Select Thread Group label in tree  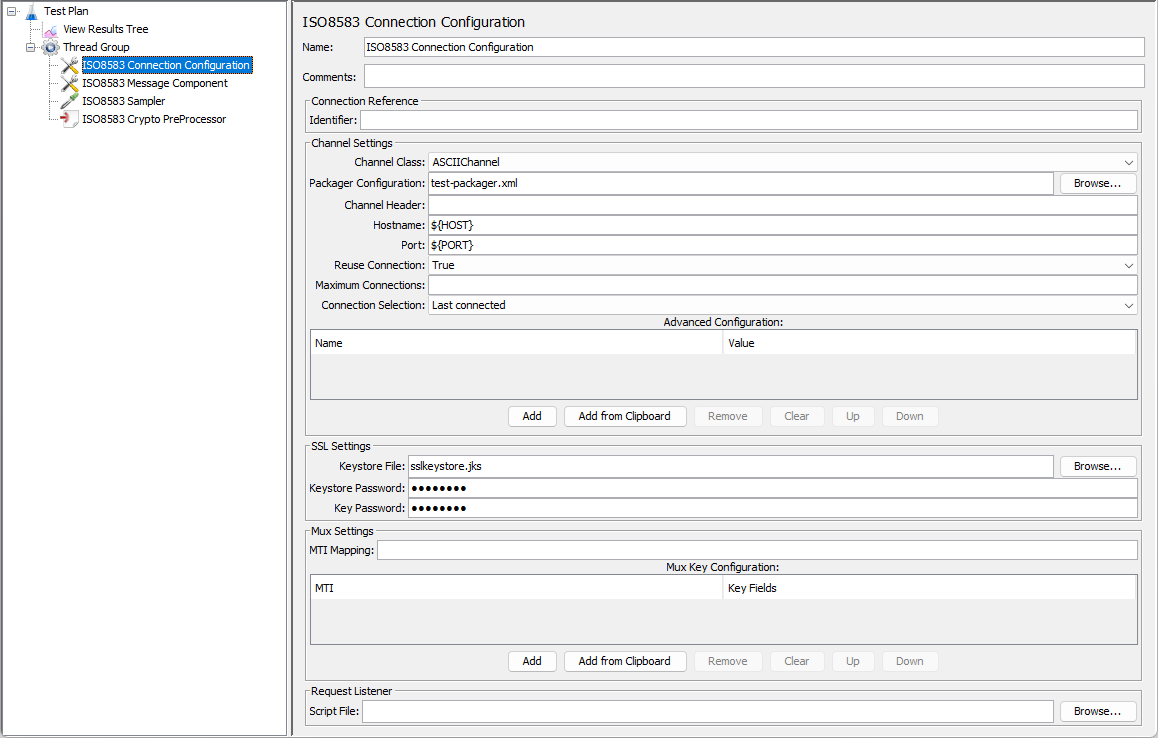pyautogui.click(x=96, y=47)
